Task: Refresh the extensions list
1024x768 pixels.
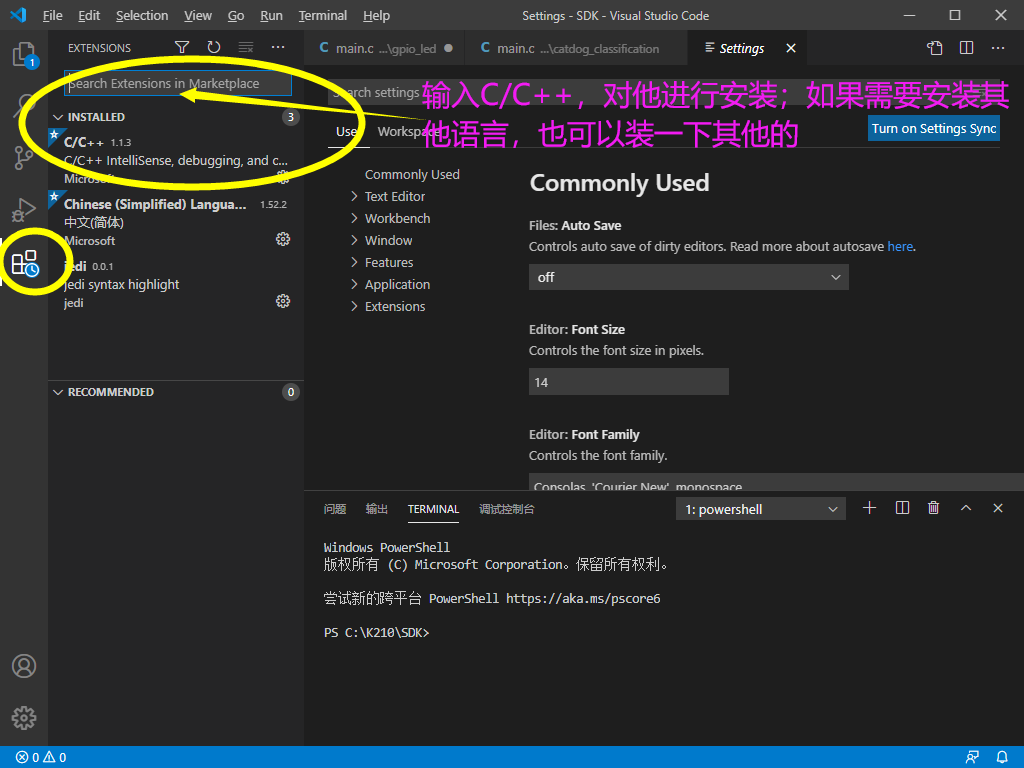Action: tap(214, 47)
